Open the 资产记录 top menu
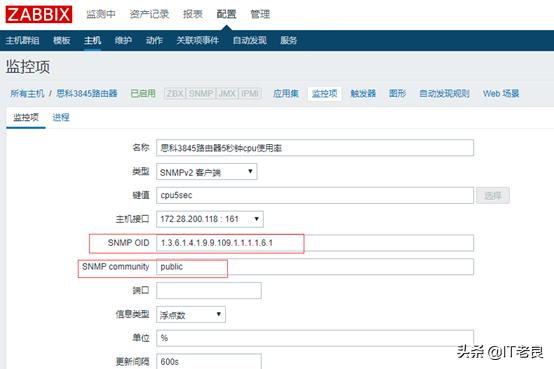The width and height of the screenshot is (554, 369). click(x=149, y=14)
